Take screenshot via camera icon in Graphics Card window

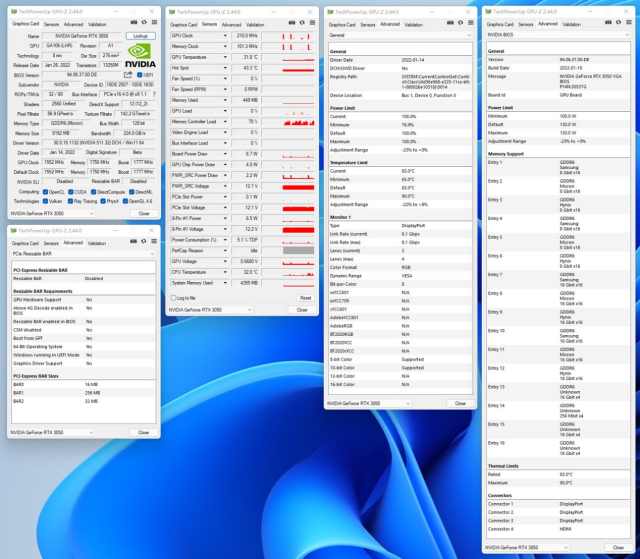point(134,22)
